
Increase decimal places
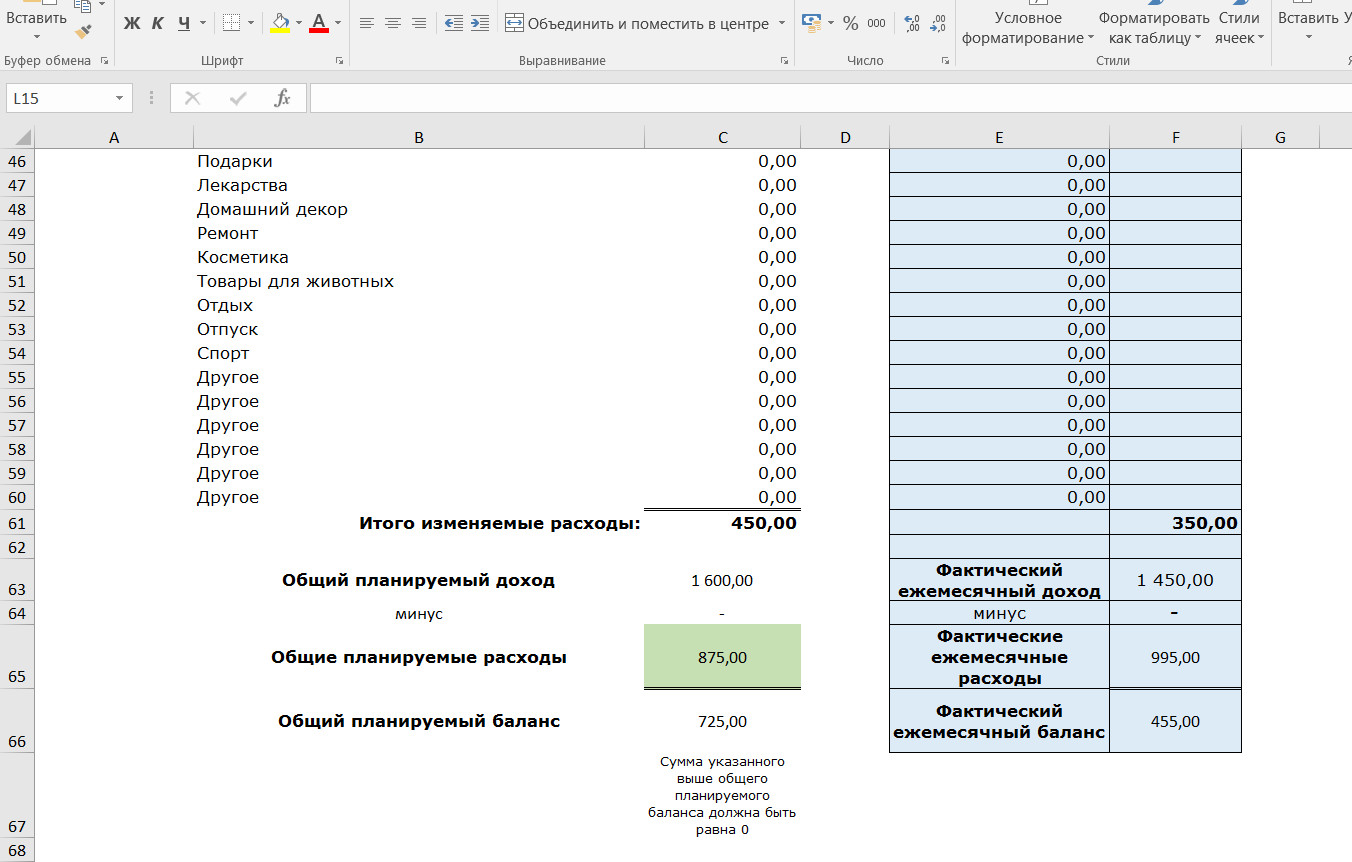pos(911,23)
